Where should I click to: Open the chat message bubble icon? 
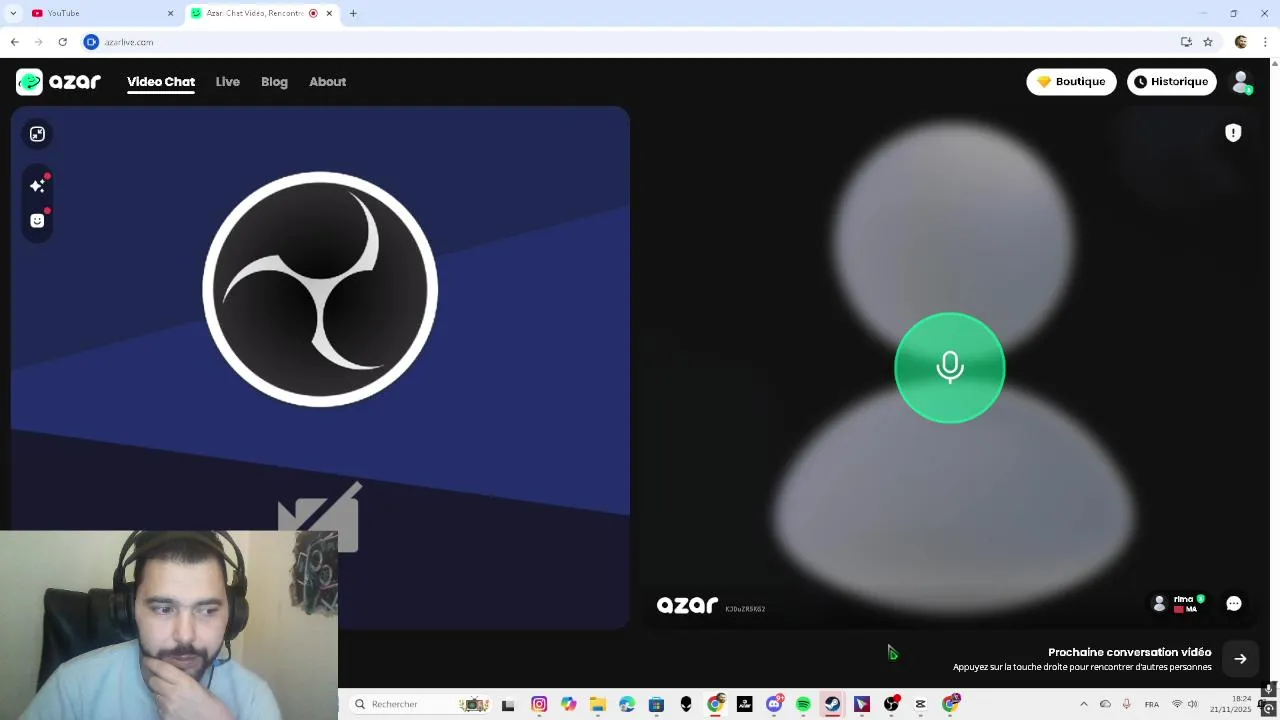(1234, 603)
